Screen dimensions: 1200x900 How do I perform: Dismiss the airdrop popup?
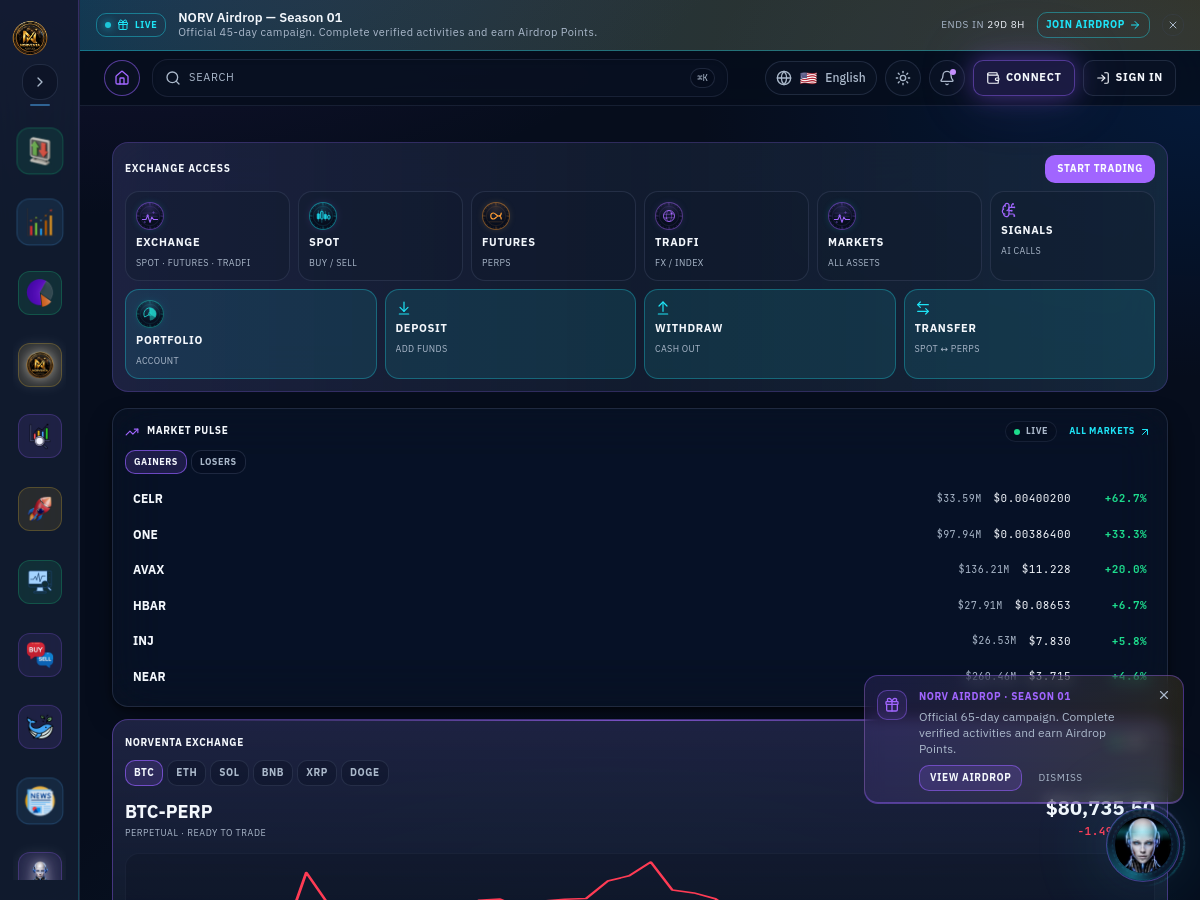click(1060, 778)
